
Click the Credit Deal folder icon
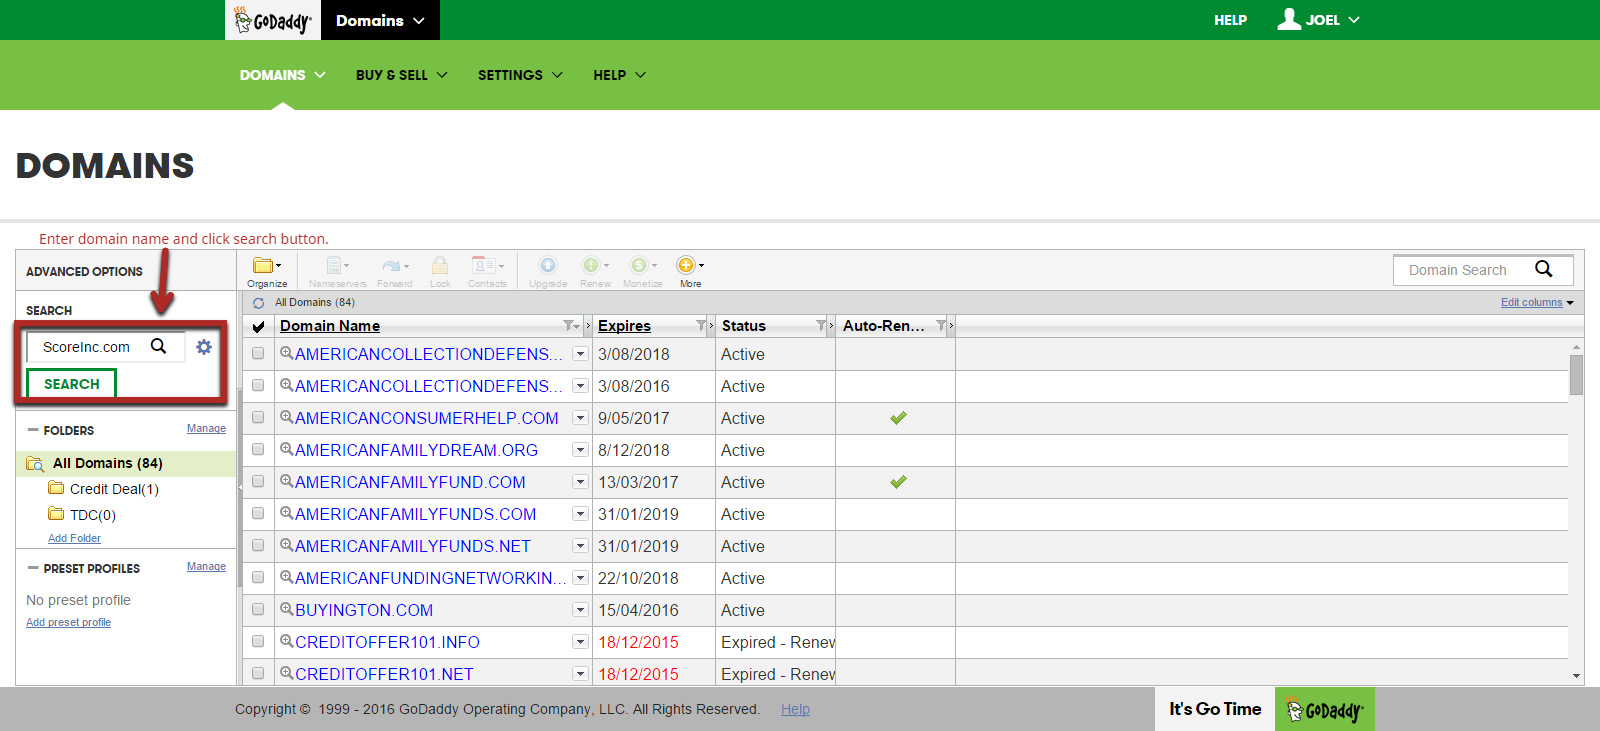click(x=56, y=488)
